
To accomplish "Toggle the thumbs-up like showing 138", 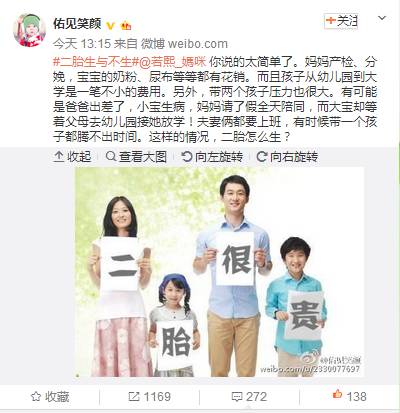I will (x=350, y=396).
